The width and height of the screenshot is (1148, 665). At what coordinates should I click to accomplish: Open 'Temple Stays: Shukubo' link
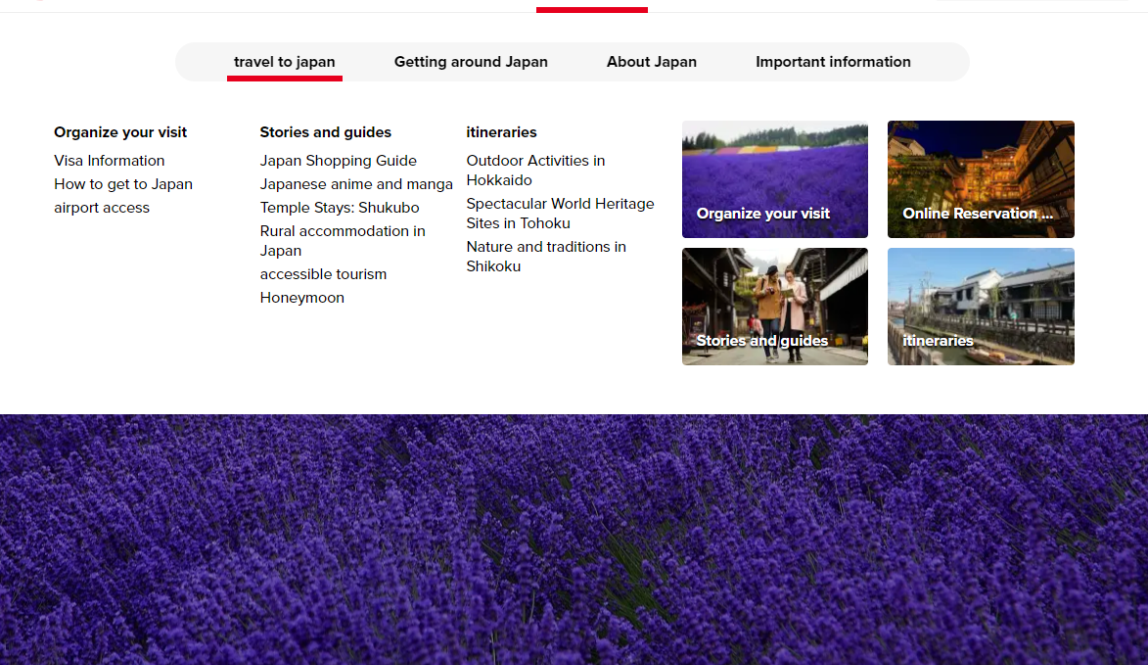click(339, 208)
